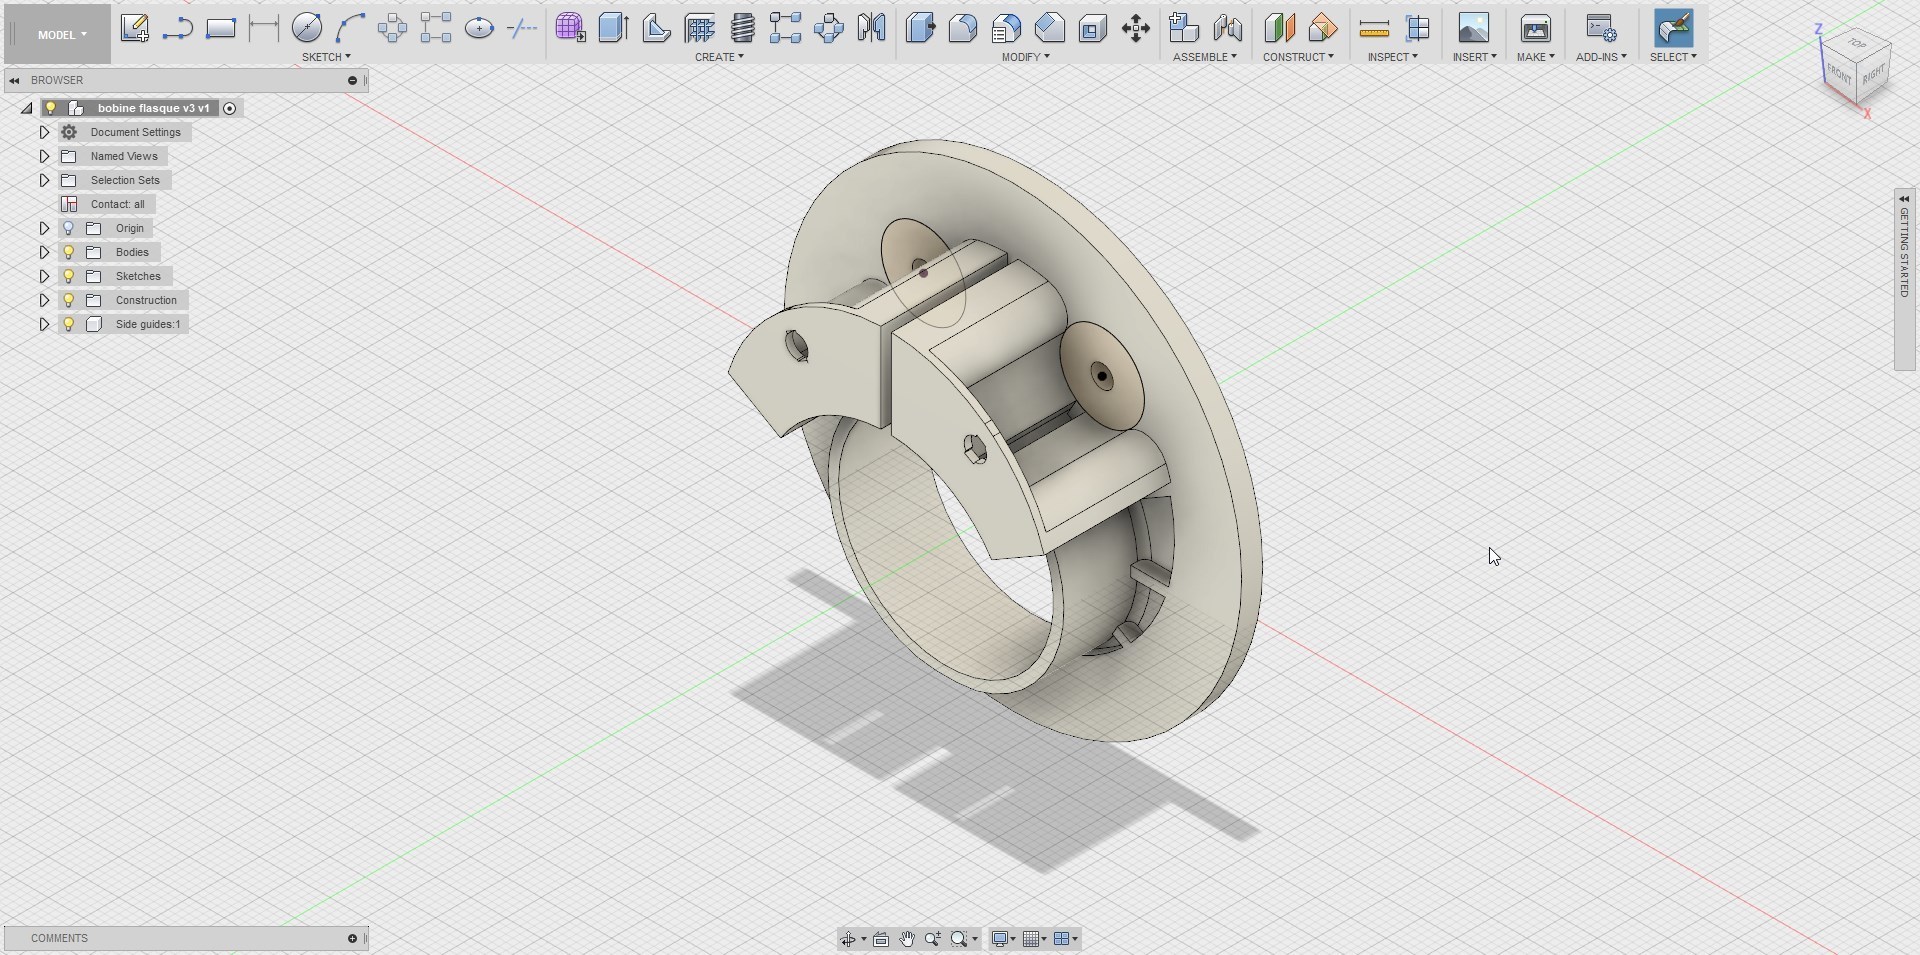The image size is (1920, 955).
Task: Toggle visibility bulb of Sketches folder
Action: 69,276
